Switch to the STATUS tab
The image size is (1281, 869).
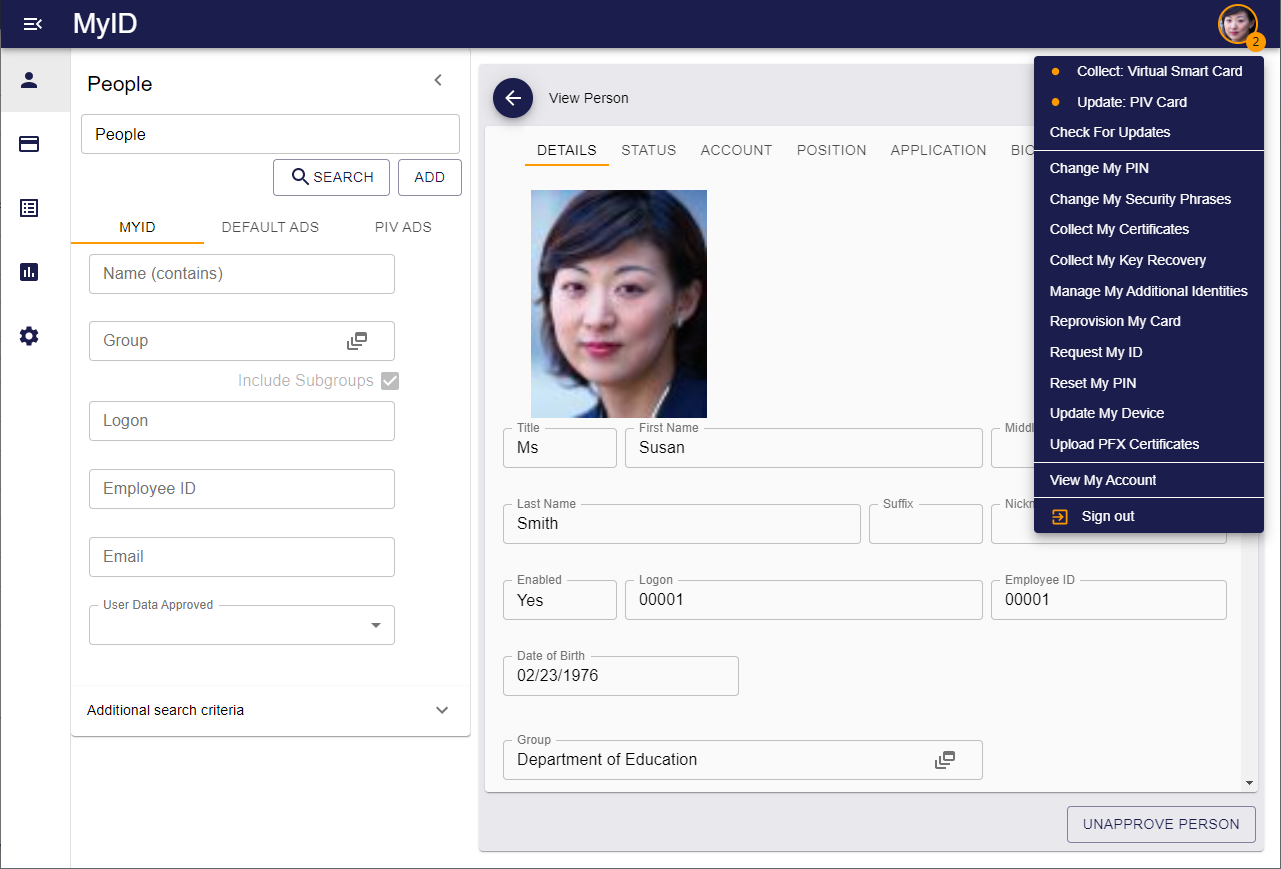tap(648, 150)
